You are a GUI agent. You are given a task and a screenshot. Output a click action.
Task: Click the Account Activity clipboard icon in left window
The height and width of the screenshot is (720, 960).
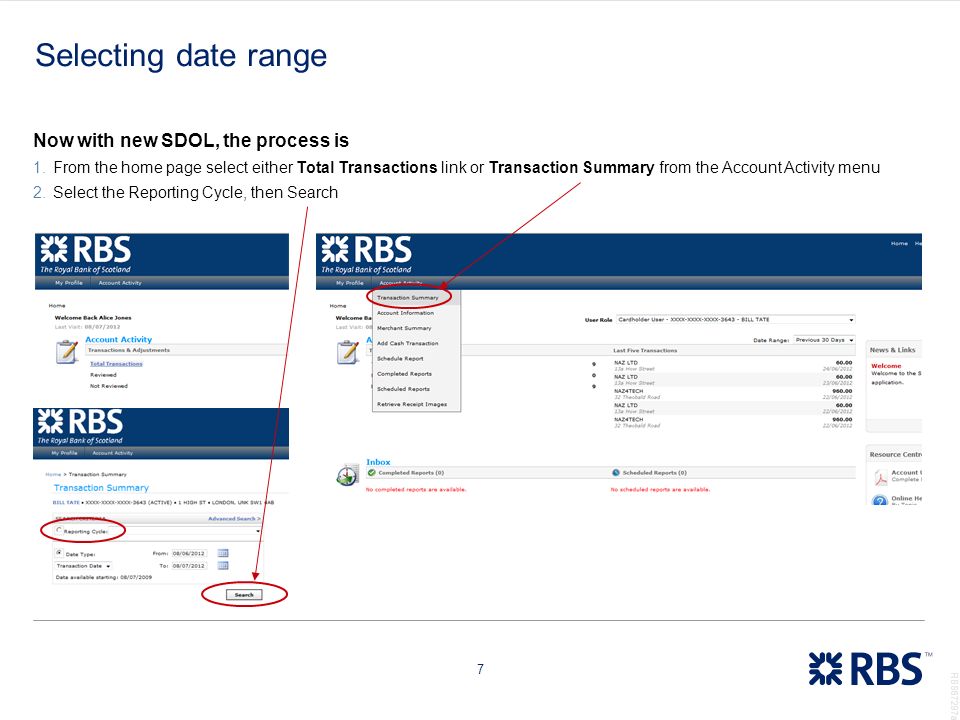[x=67, y=352]
